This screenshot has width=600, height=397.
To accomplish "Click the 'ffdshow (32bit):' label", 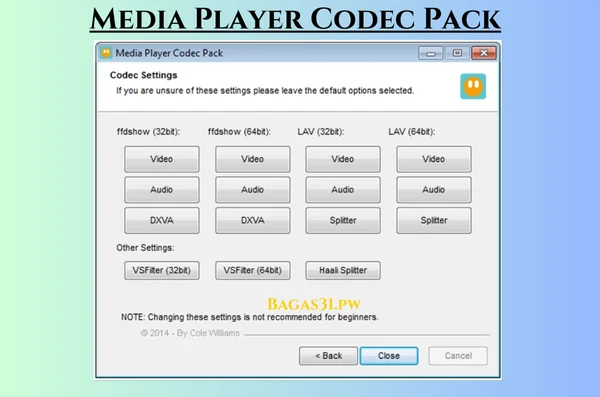I will click(x=148, y=132).
